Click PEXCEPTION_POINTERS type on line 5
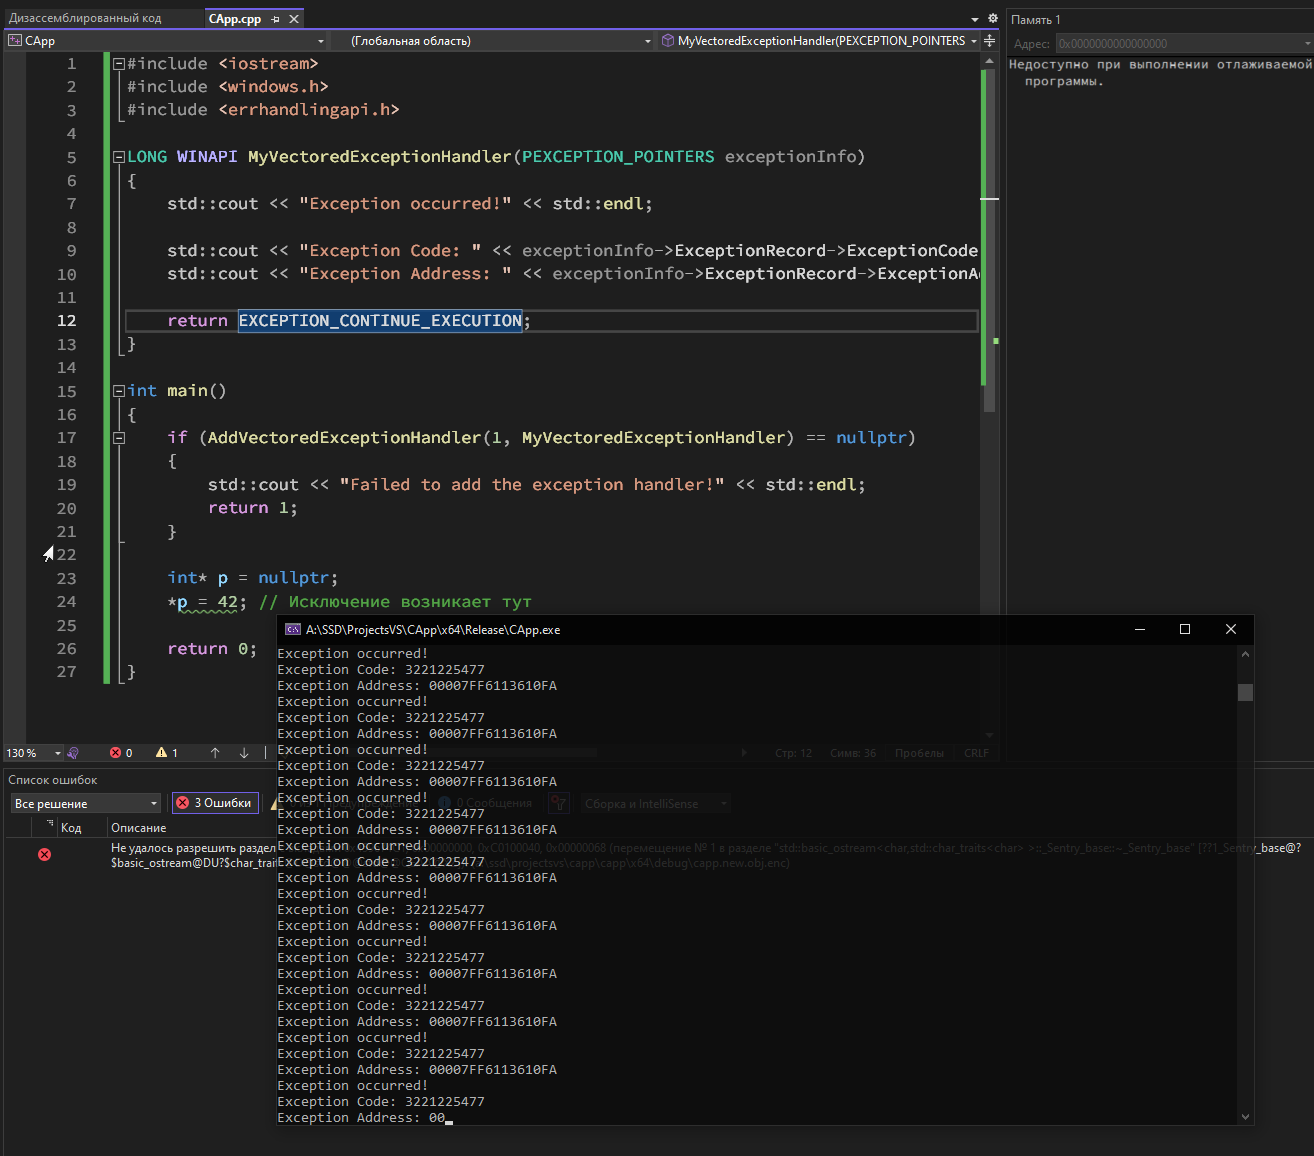 618,157
